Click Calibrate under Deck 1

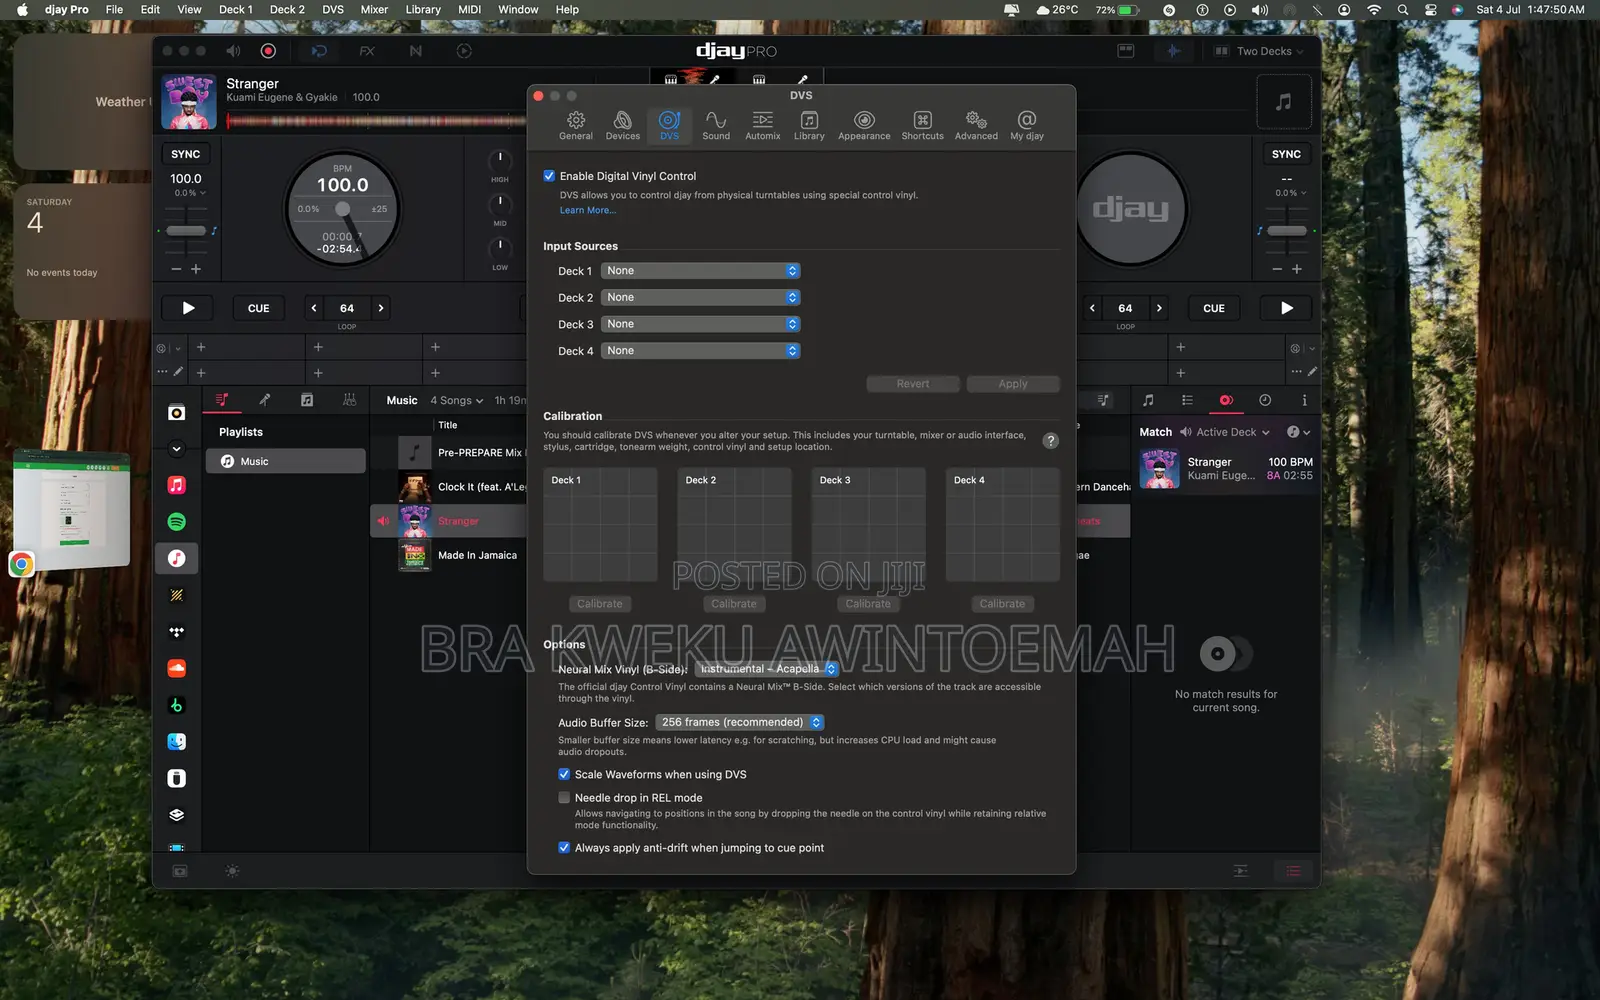pyautogui.click(x=600, y=604)
